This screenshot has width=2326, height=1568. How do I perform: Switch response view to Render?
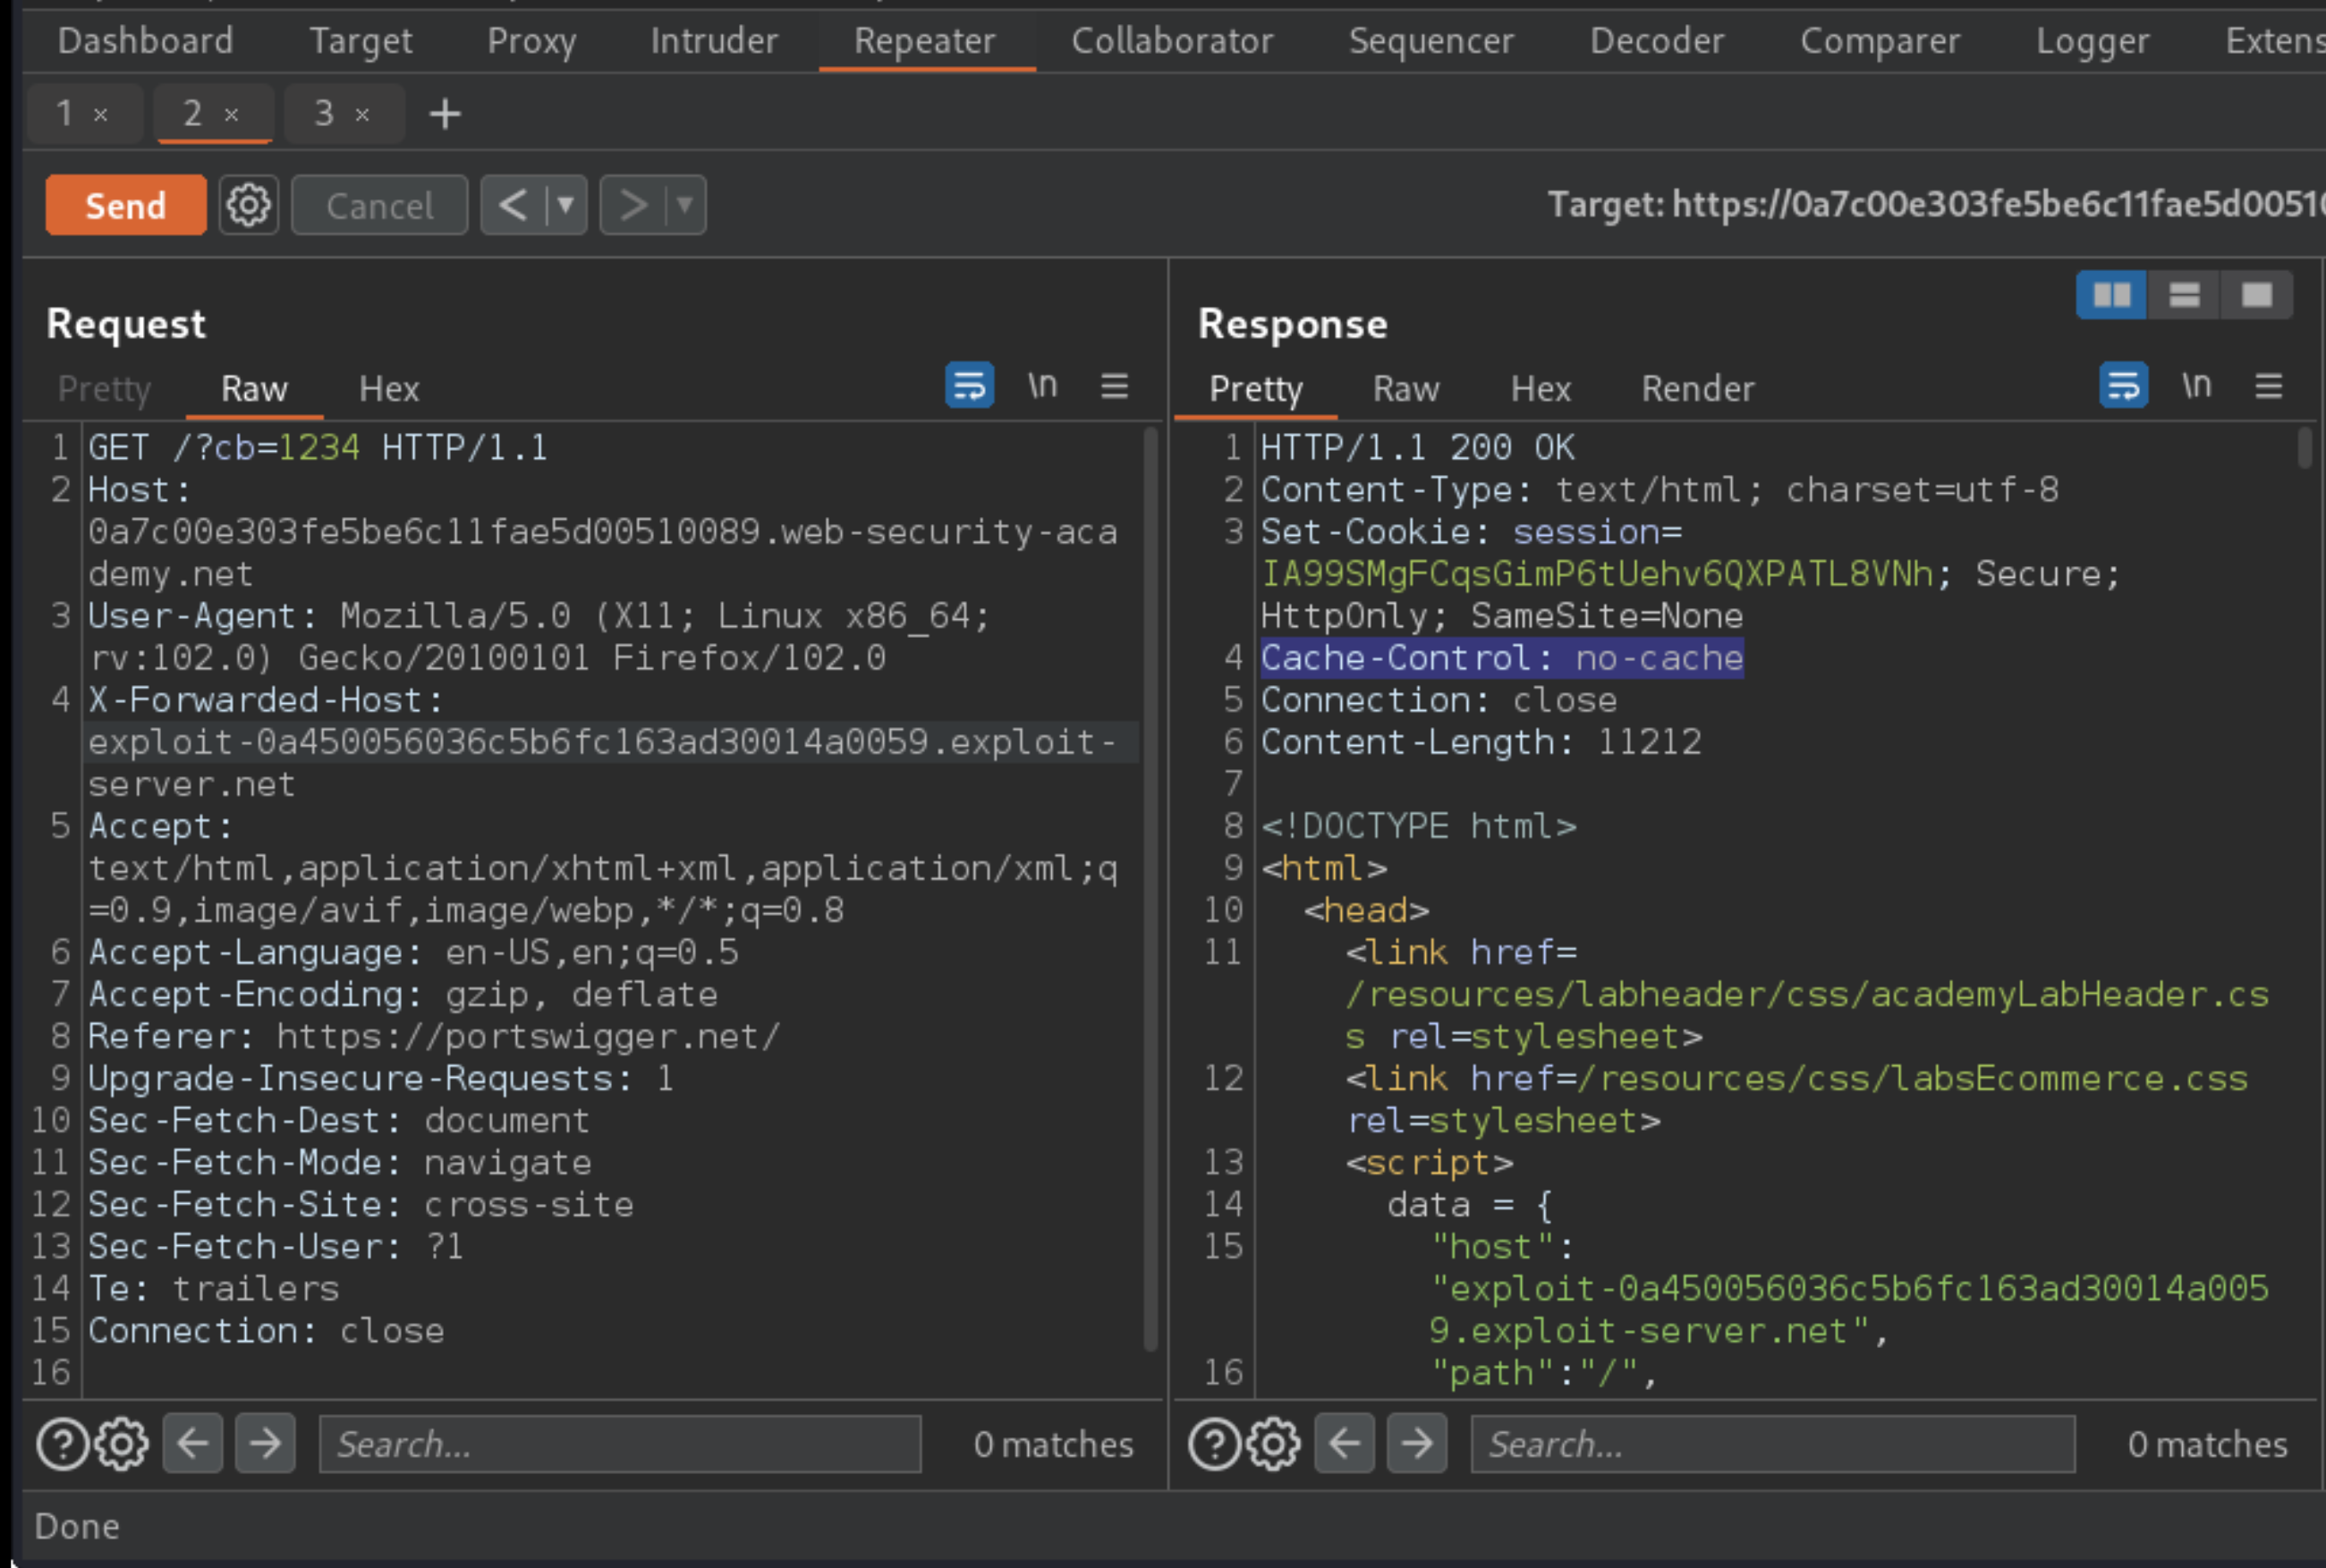coord(1698,388)
